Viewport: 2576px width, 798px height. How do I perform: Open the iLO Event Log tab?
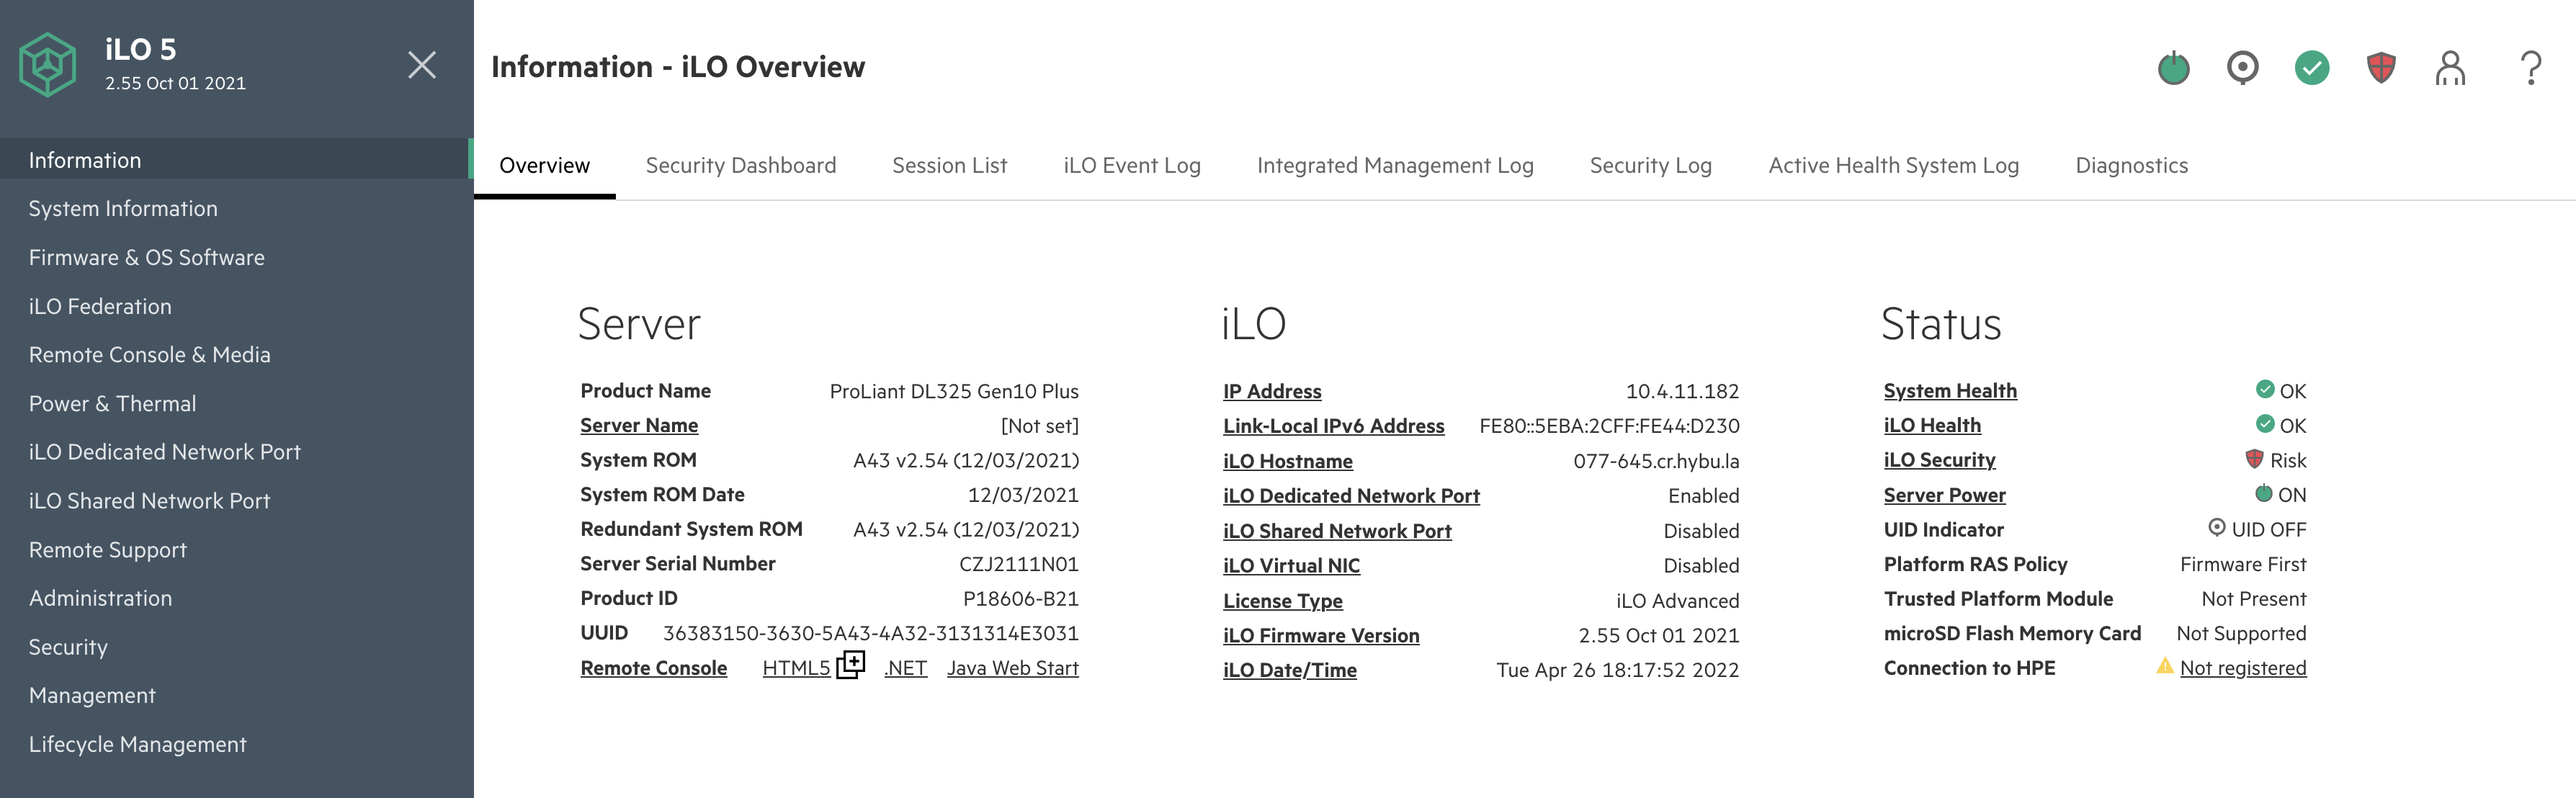click(1131, 166)
